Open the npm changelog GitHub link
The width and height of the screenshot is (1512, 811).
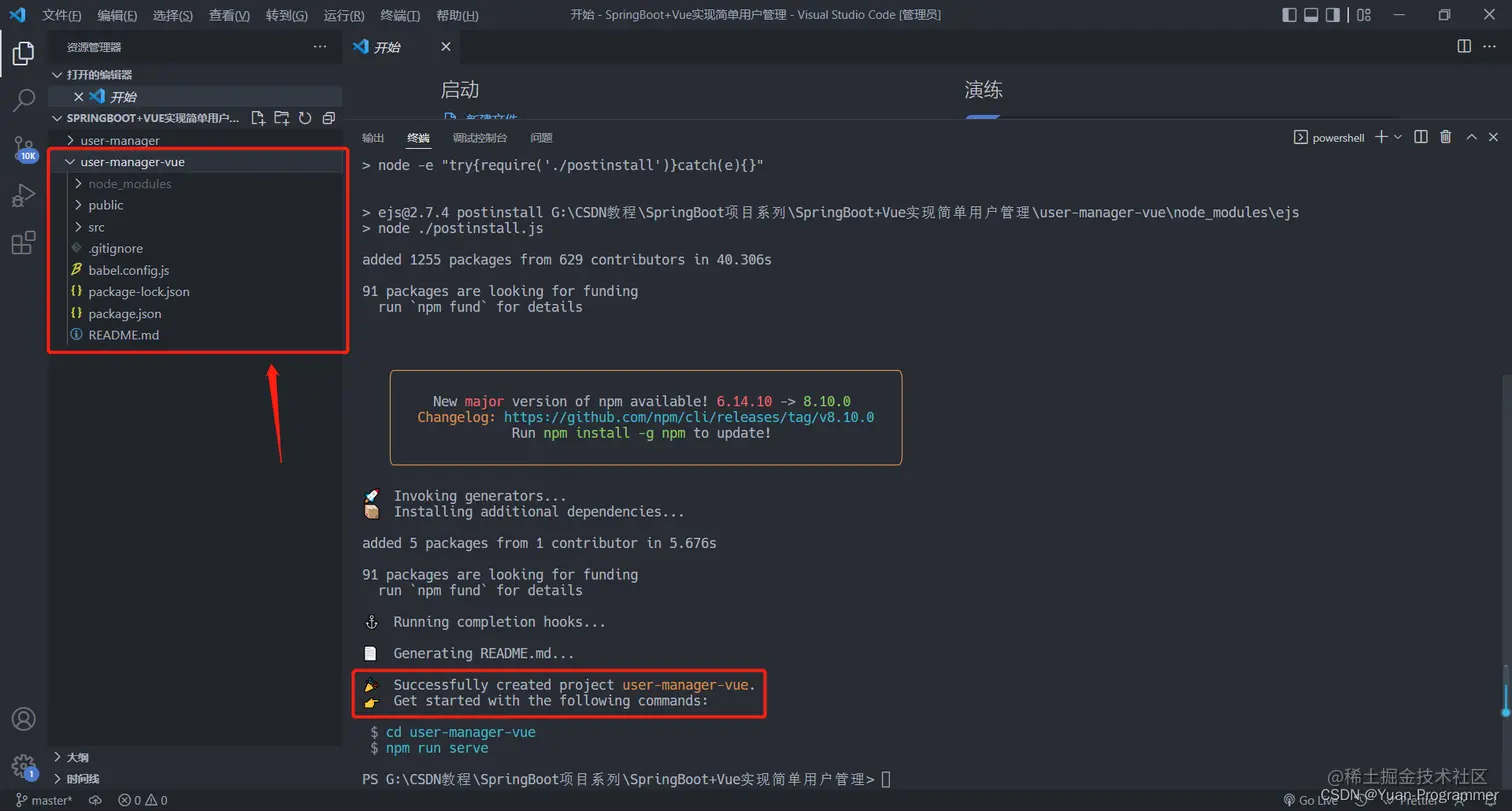689,417
